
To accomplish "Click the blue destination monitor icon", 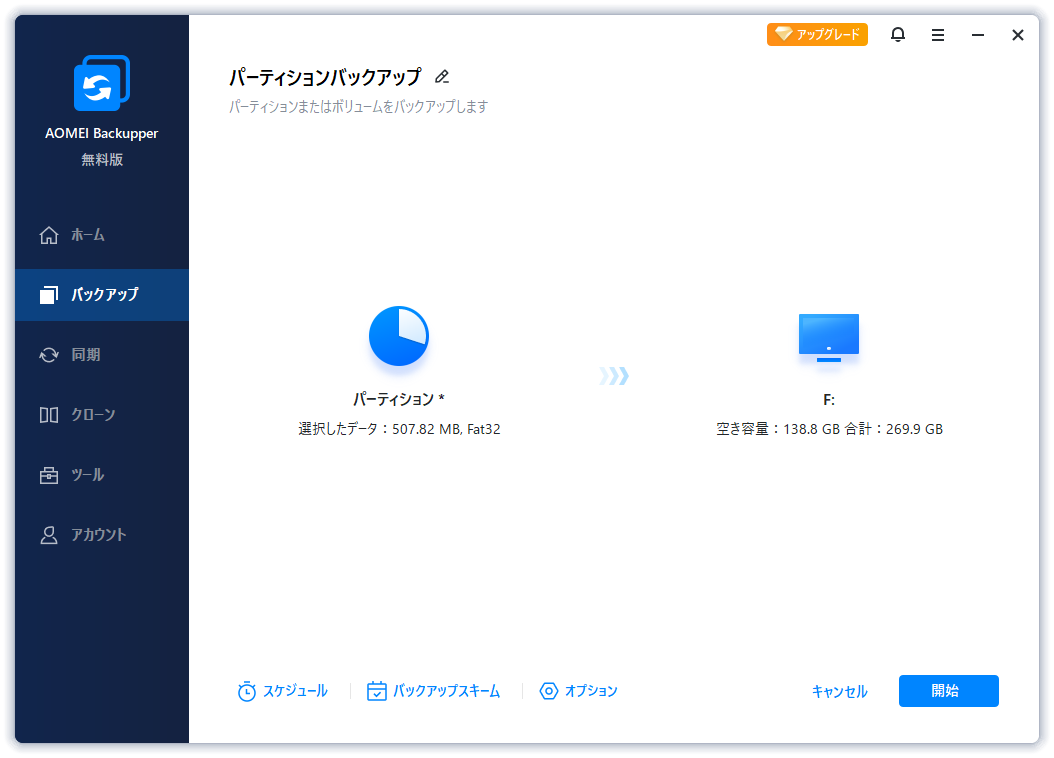I will 829,338.
